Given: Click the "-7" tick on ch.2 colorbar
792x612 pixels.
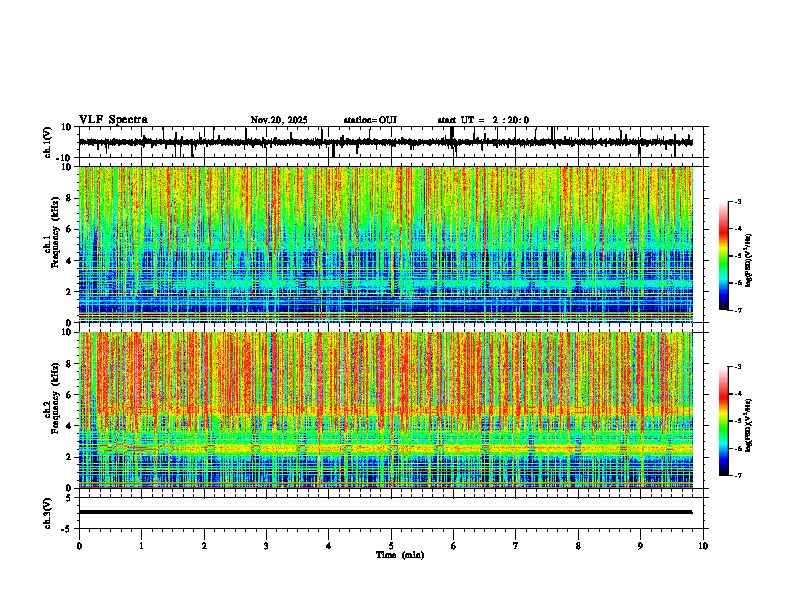Looking at the screenshot, I should (737, 475).
